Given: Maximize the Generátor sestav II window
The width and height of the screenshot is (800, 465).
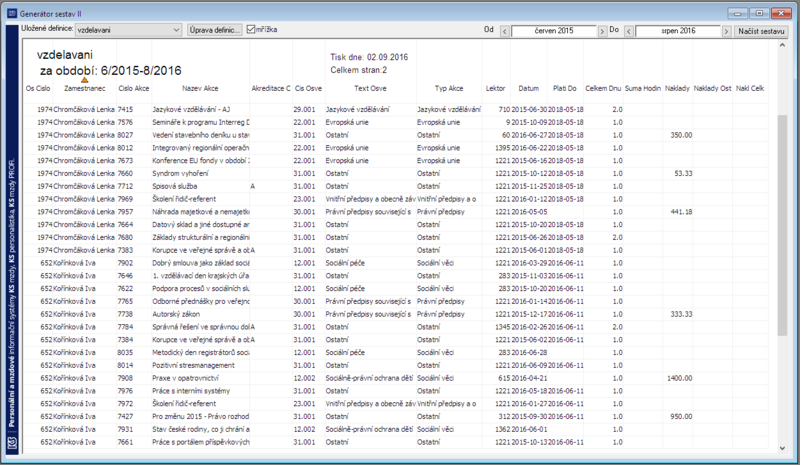Looking at the screenshot, I should [759, 13].
